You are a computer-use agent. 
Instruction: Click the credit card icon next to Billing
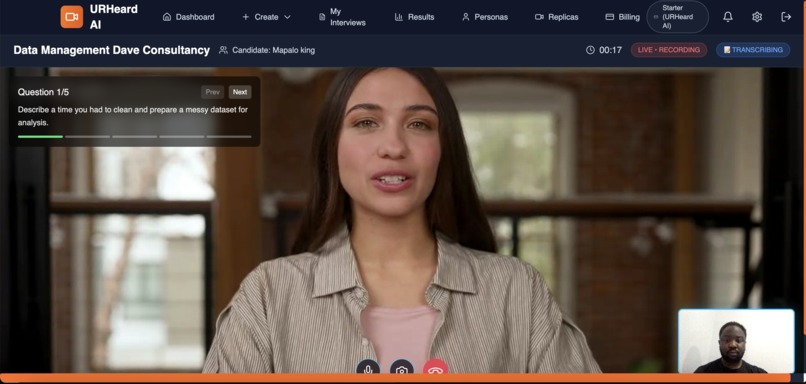pyautogui.click(x=610, y=17)
